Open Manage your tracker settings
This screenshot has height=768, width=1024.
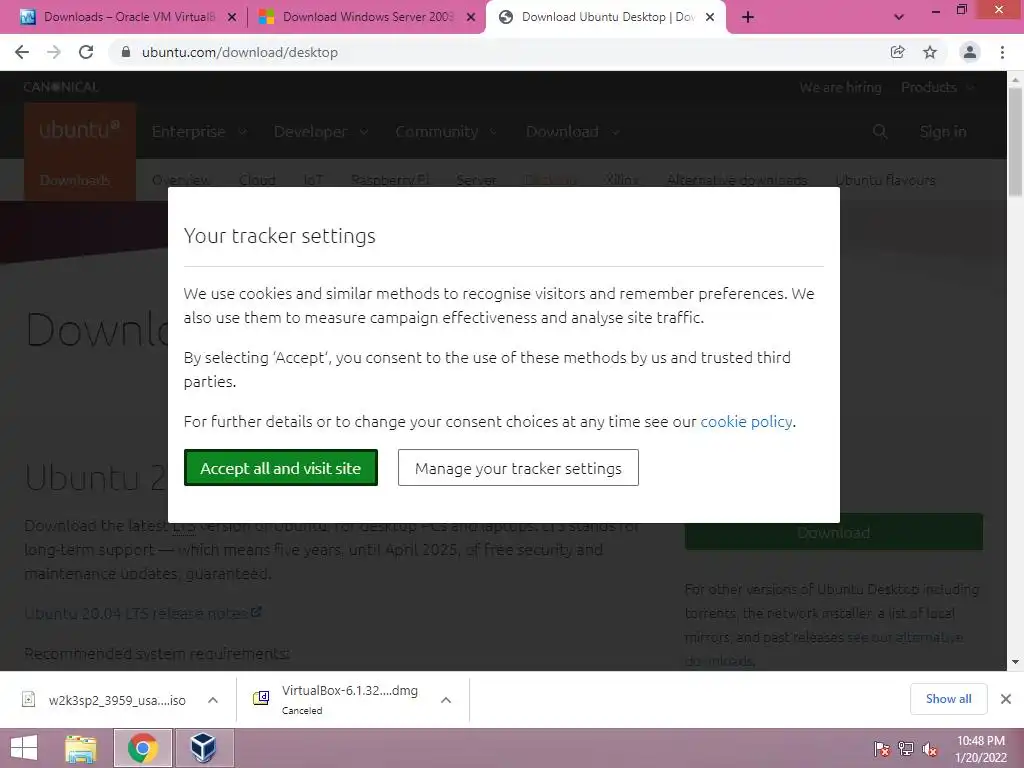coord(518,468)
